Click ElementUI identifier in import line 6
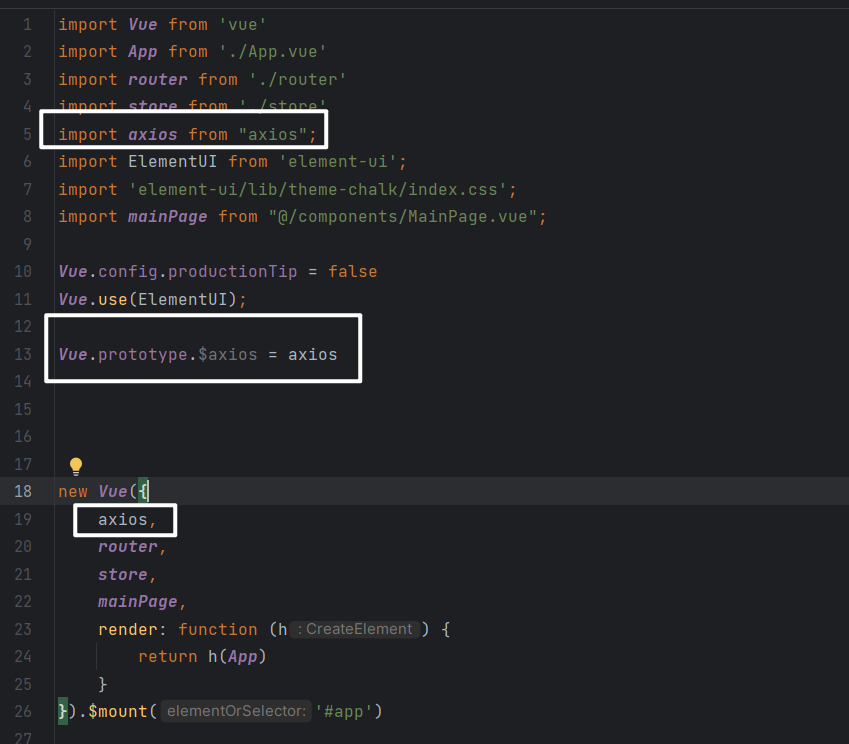This screenshot has width=849, height=744. tap(173, 162)
